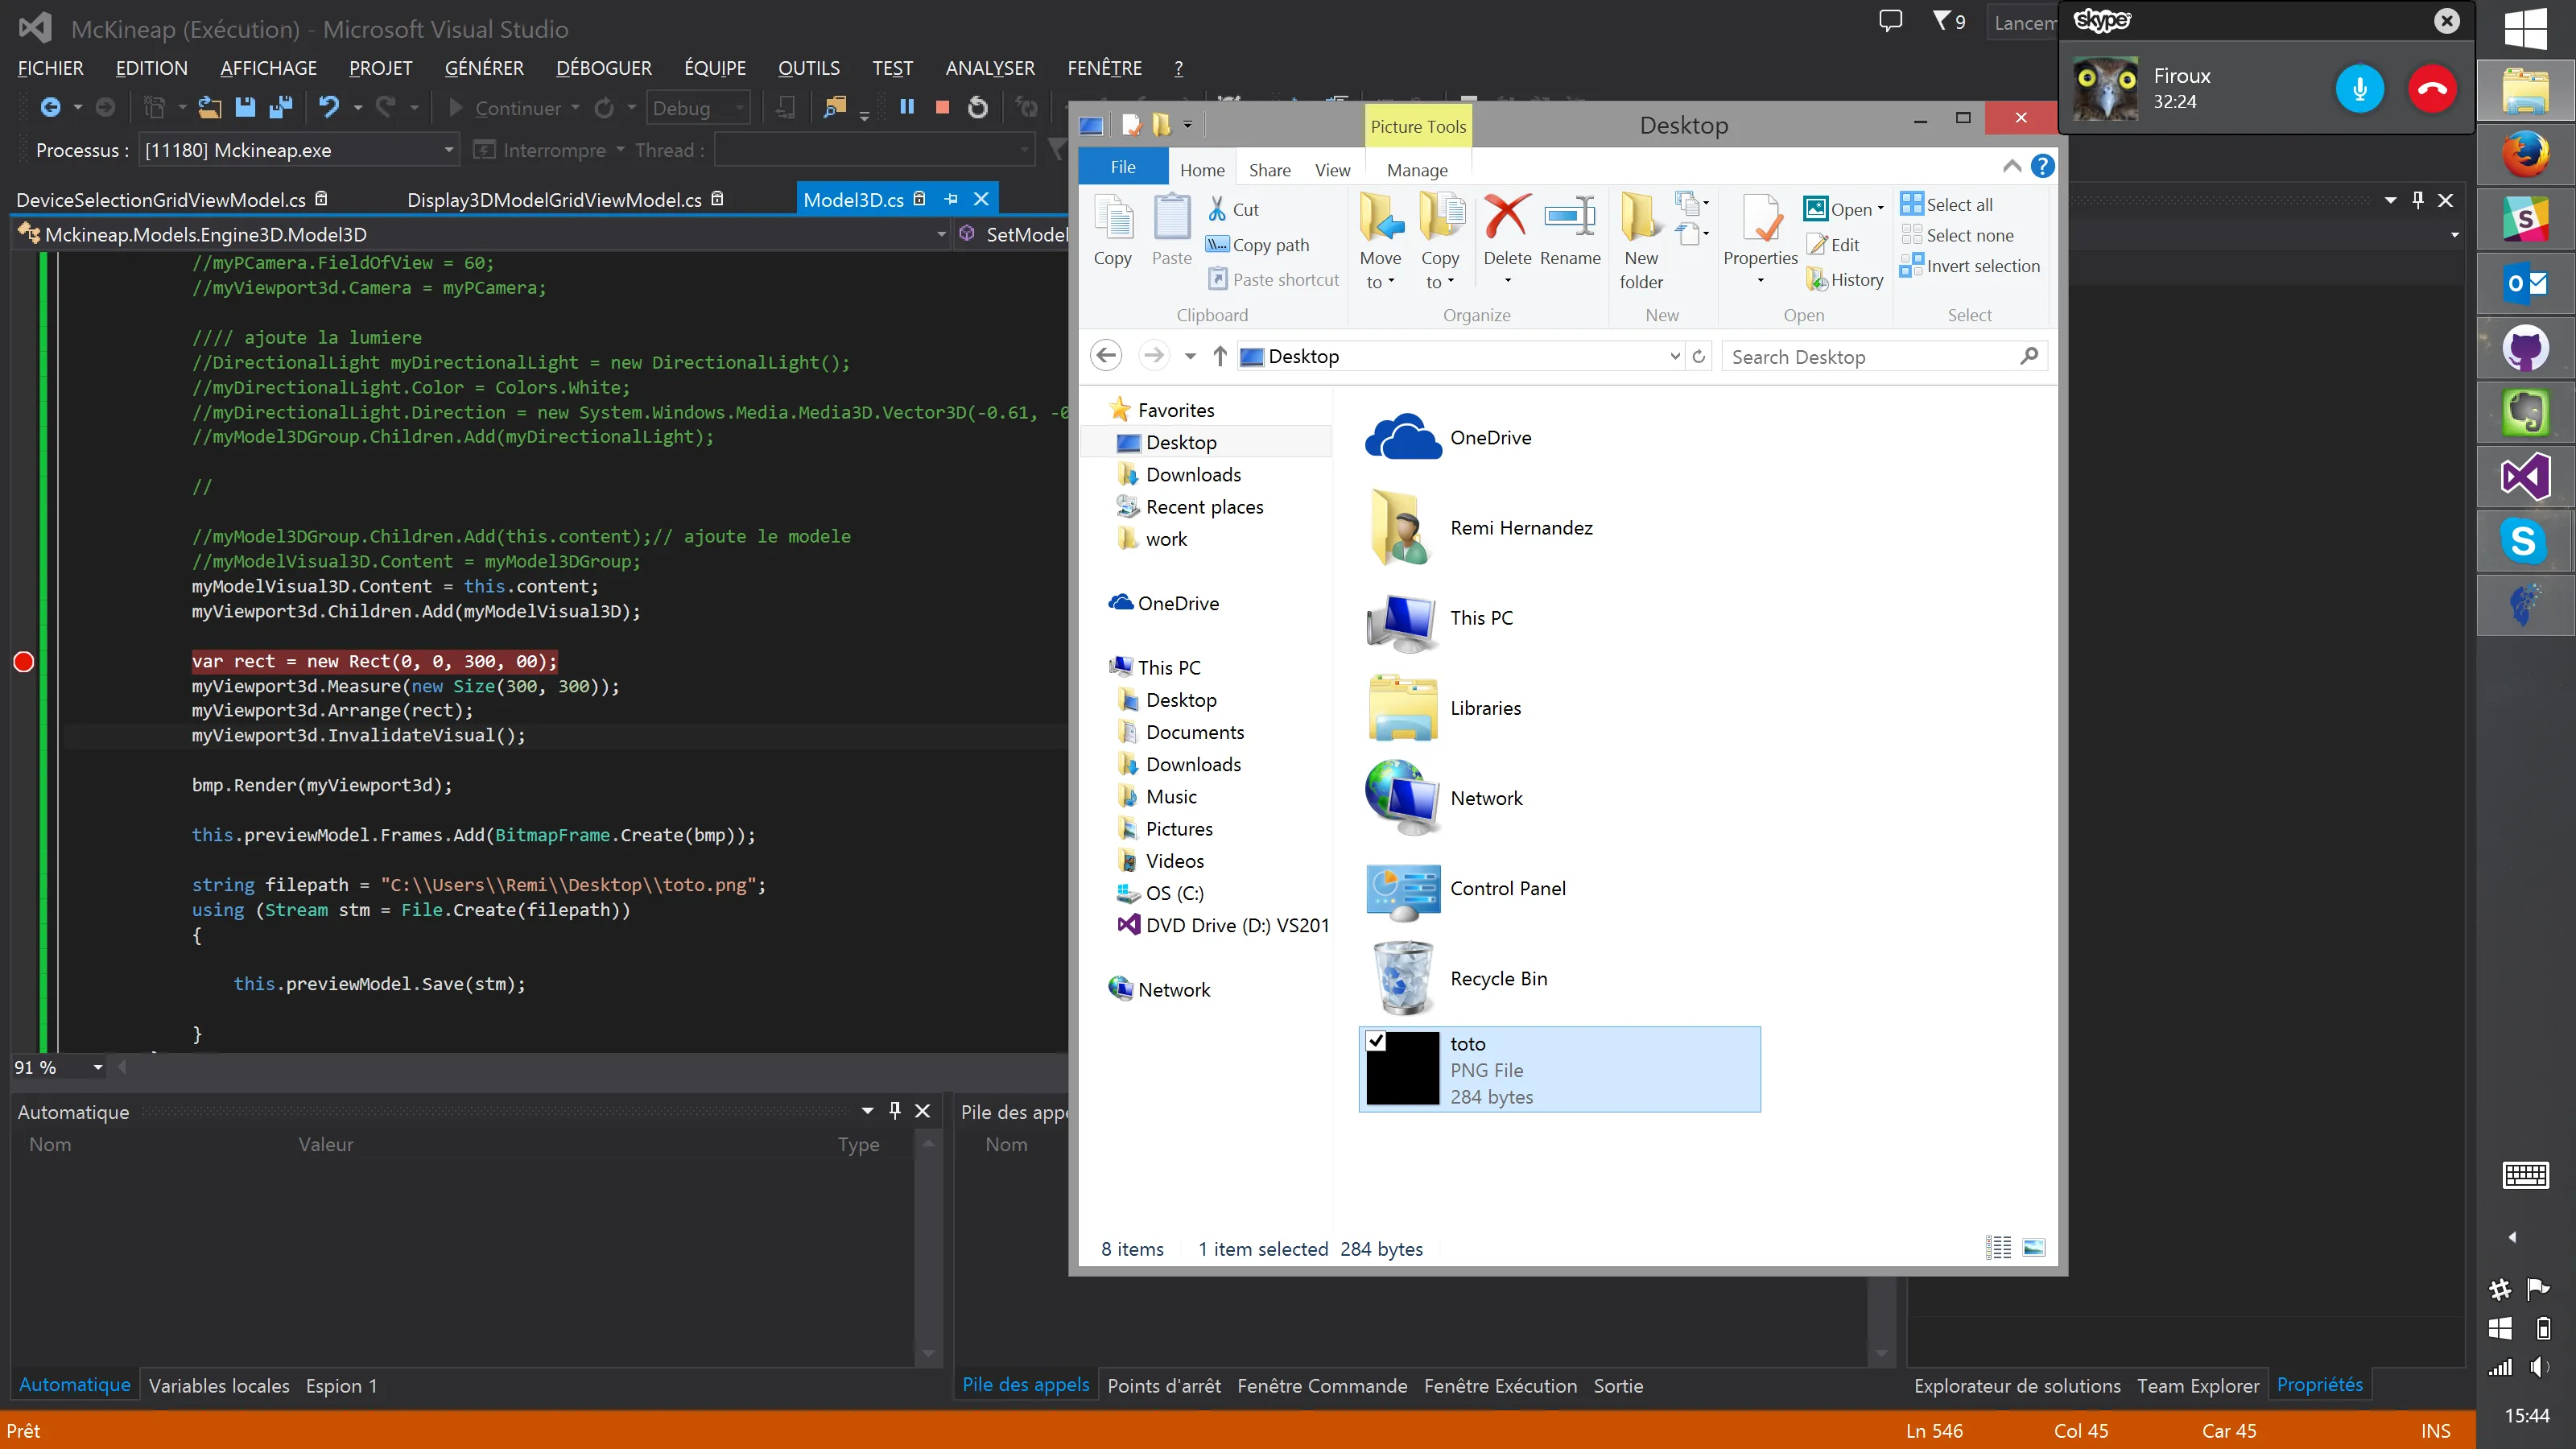Image resolution: width=2576 pixels, height=1449 pixels.
Task: Toggle pin on Model3D.cs tab
Action: 950,199
